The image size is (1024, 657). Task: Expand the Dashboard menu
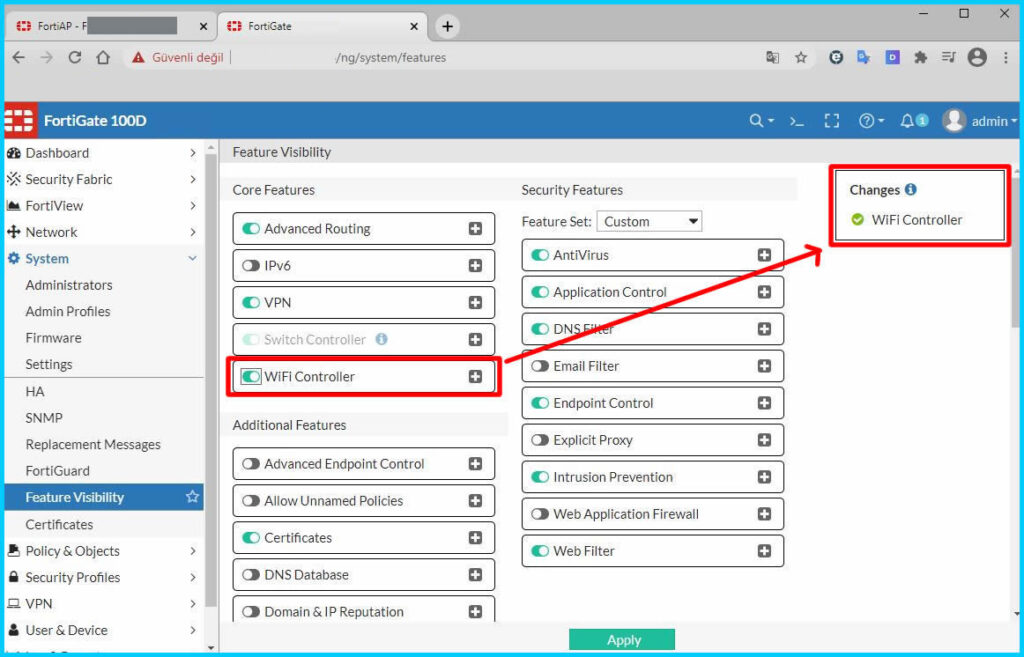click(x=102, y=153)
